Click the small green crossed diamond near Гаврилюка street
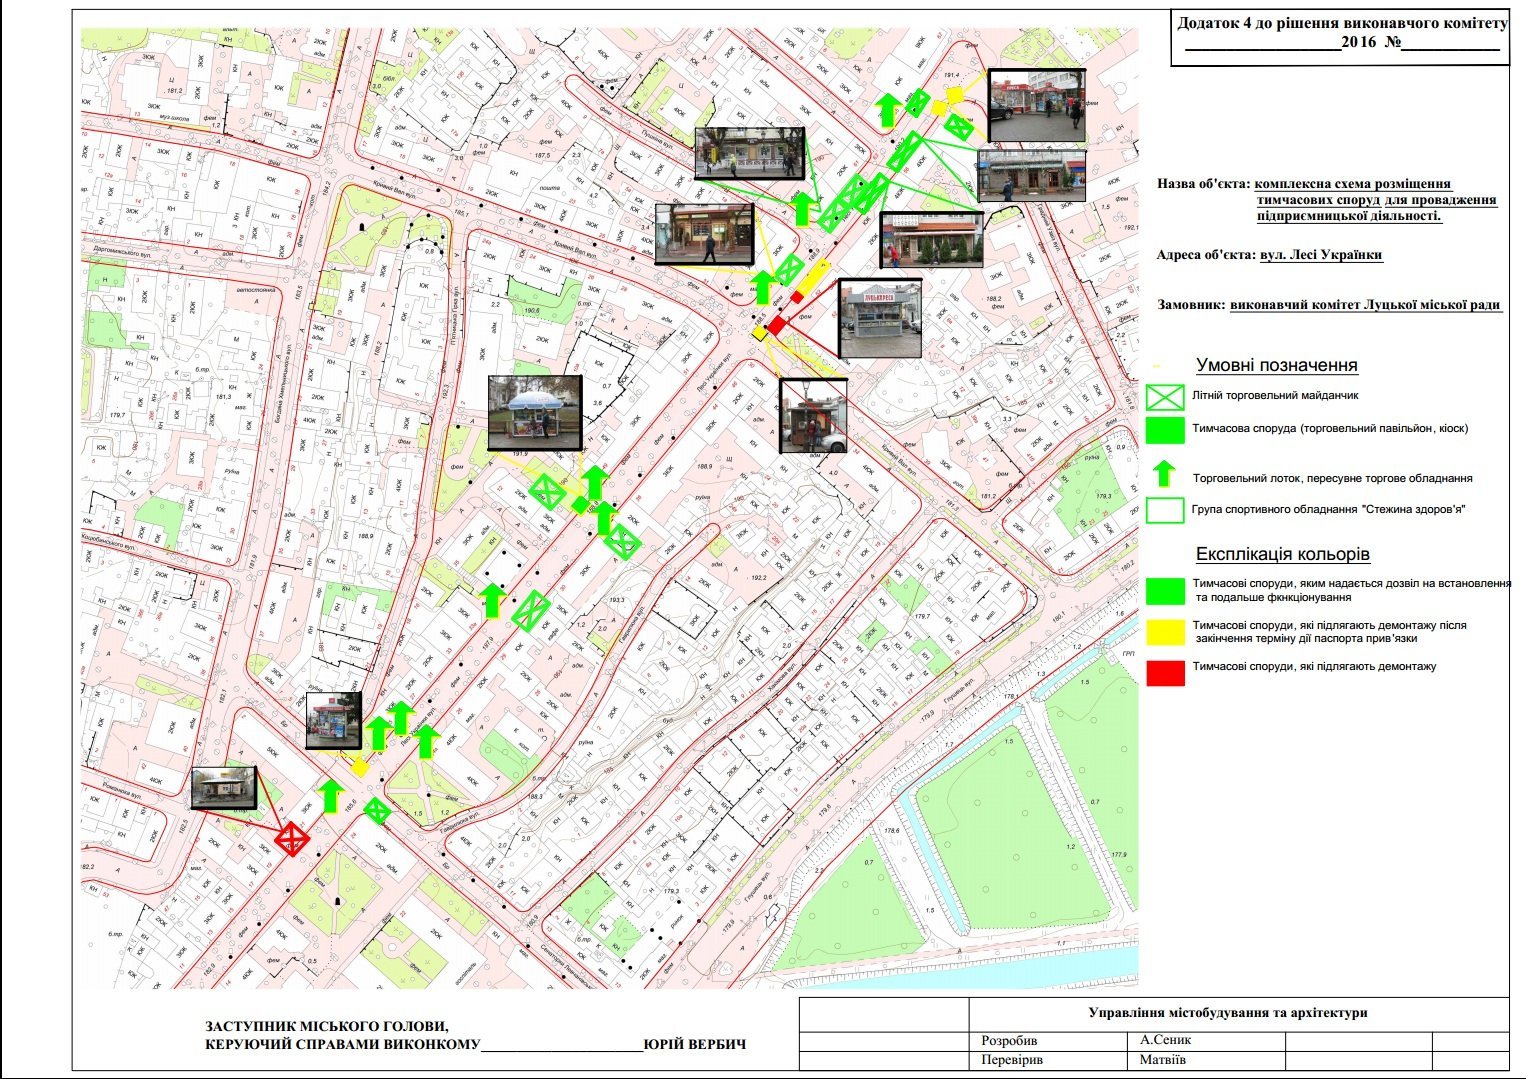This screenshot has height=1079, width=1526. click(x=376, y=811)
